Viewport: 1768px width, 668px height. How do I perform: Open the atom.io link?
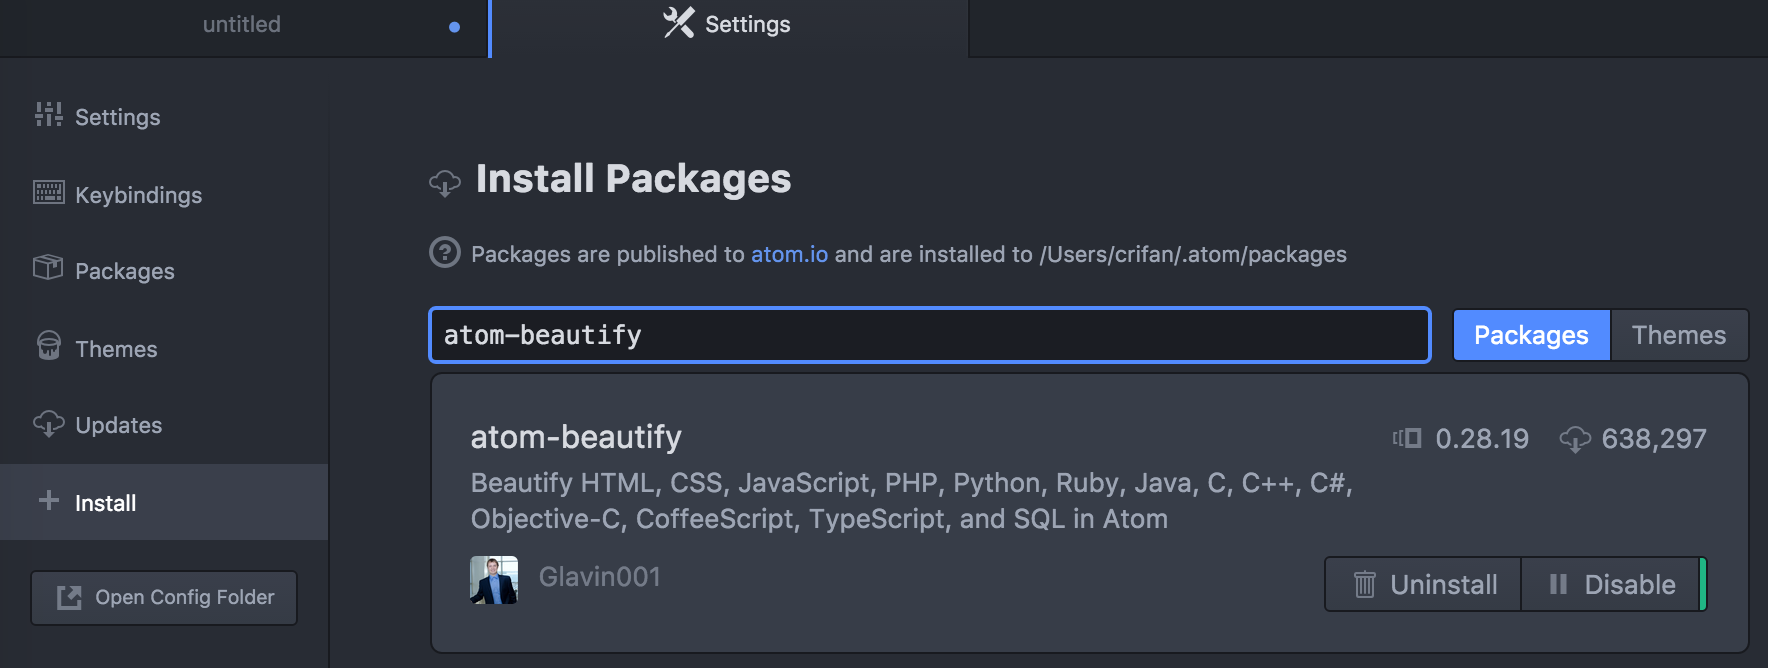(789, 254)
